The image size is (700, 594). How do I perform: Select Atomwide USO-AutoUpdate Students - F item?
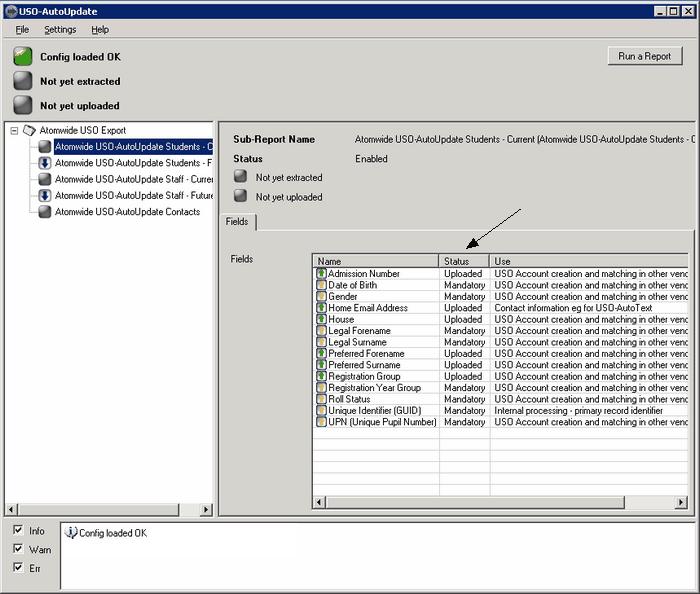coord(133,163)
